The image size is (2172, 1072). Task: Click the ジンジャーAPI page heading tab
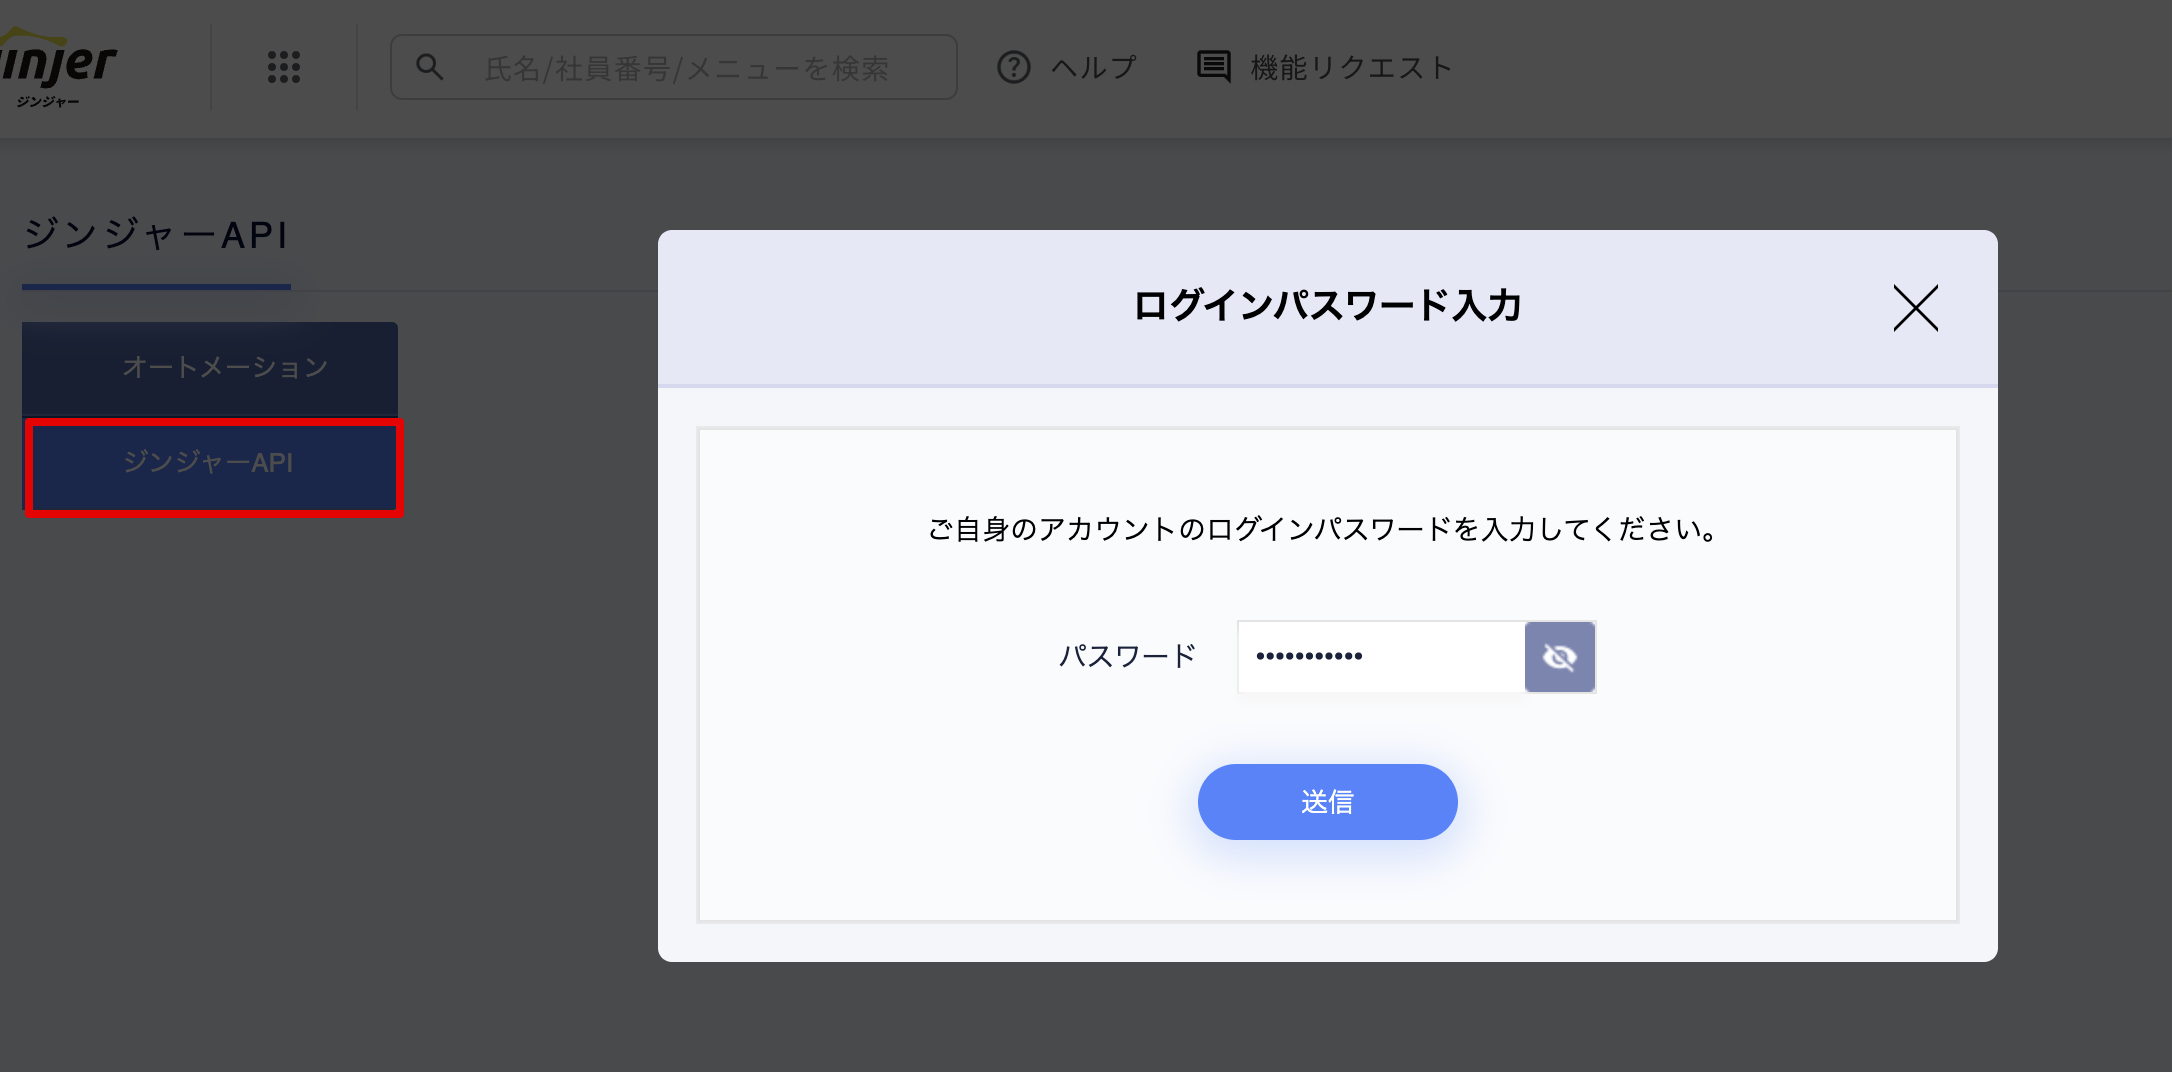pyautogui.click(x=156, y=236)
